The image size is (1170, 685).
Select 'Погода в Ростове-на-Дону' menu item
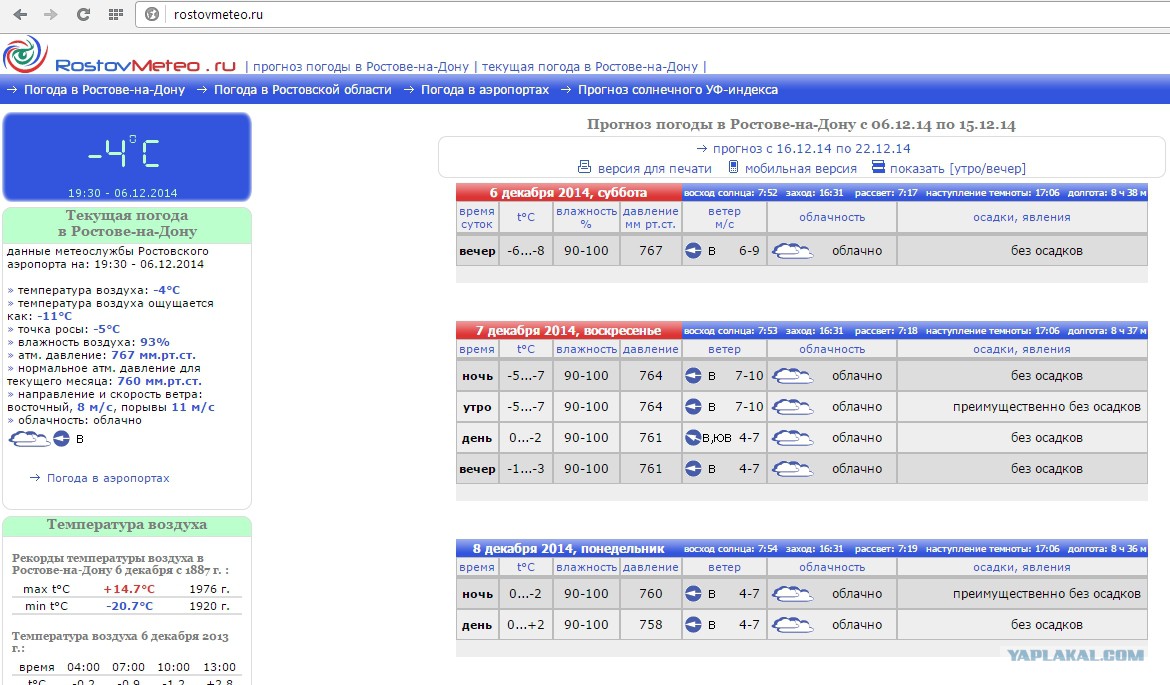click(104, 90)
